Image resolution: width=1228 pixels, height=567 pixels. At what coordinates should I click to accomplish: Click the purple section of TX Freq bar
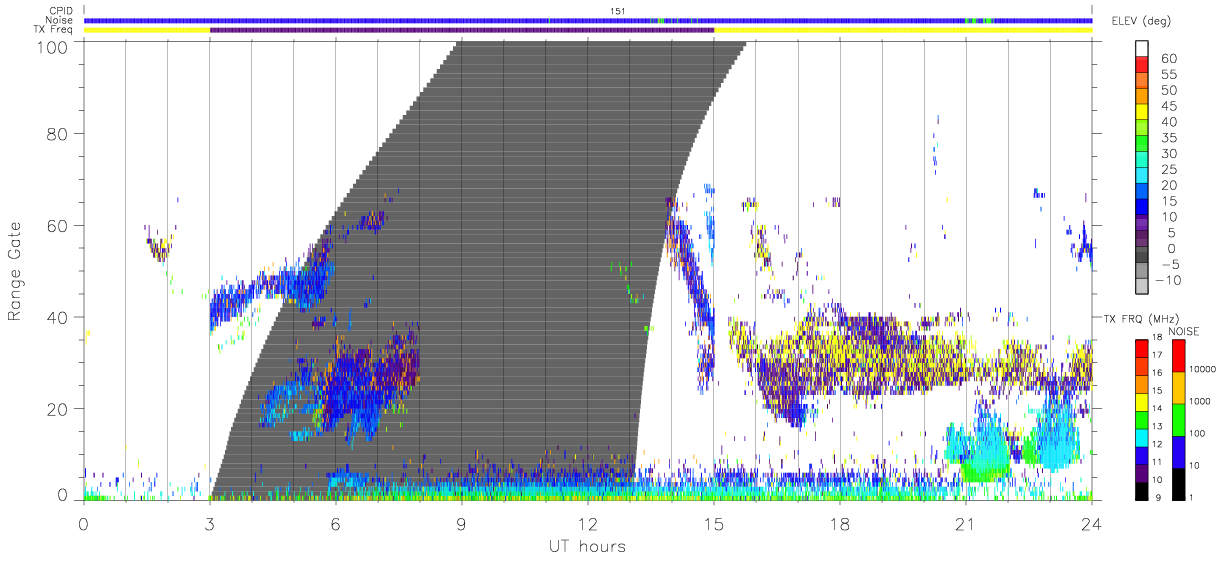click(462, 30)
